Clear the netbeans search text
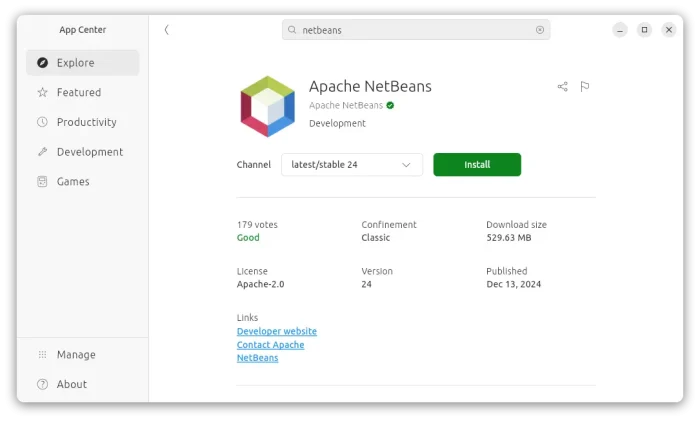This screenshot has height=421, width=700. coord(540,30)
